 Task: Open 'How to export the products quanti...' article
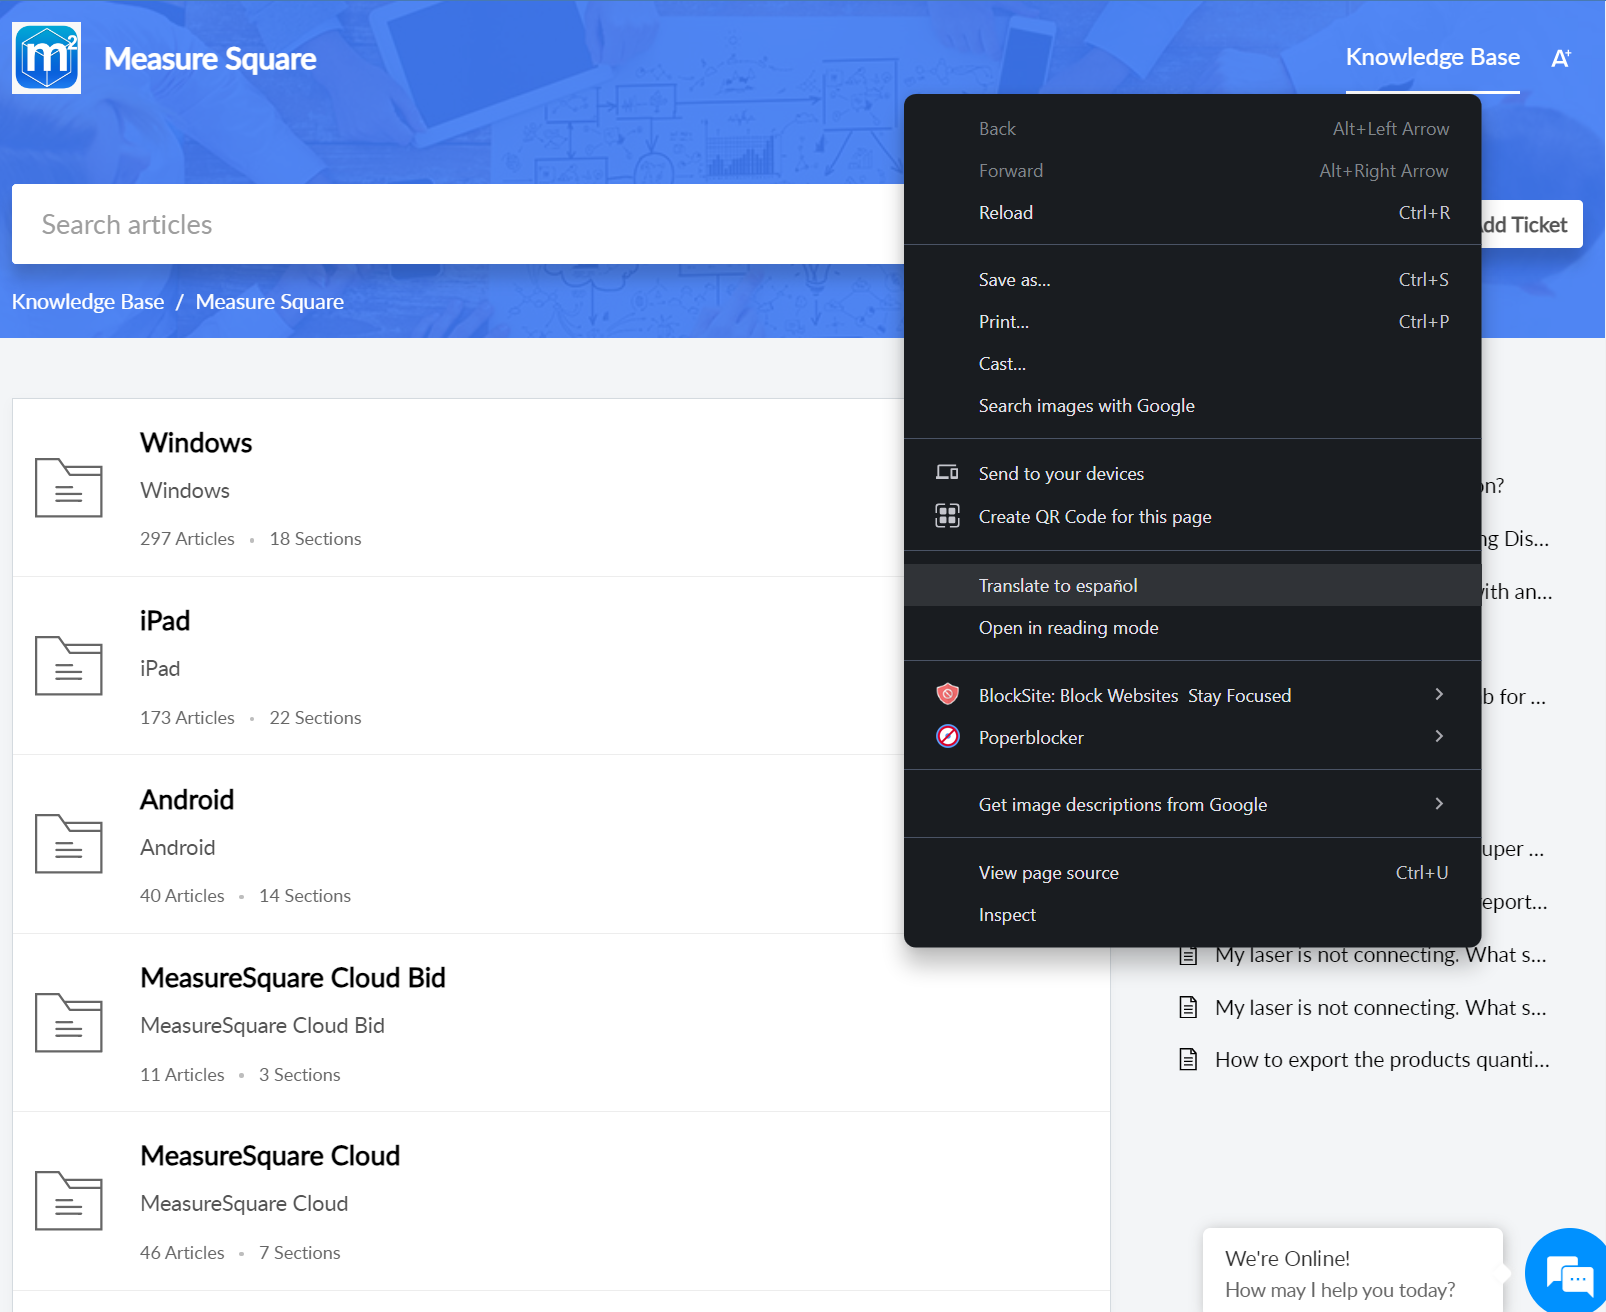tap(1382, 1060)
